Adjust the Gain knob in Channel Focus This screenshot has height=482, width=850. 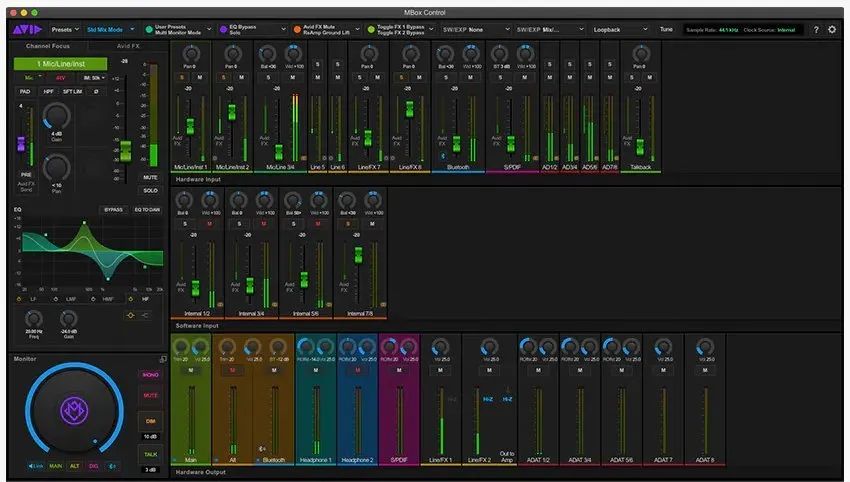pyautogui.click(x=56, y=117)
